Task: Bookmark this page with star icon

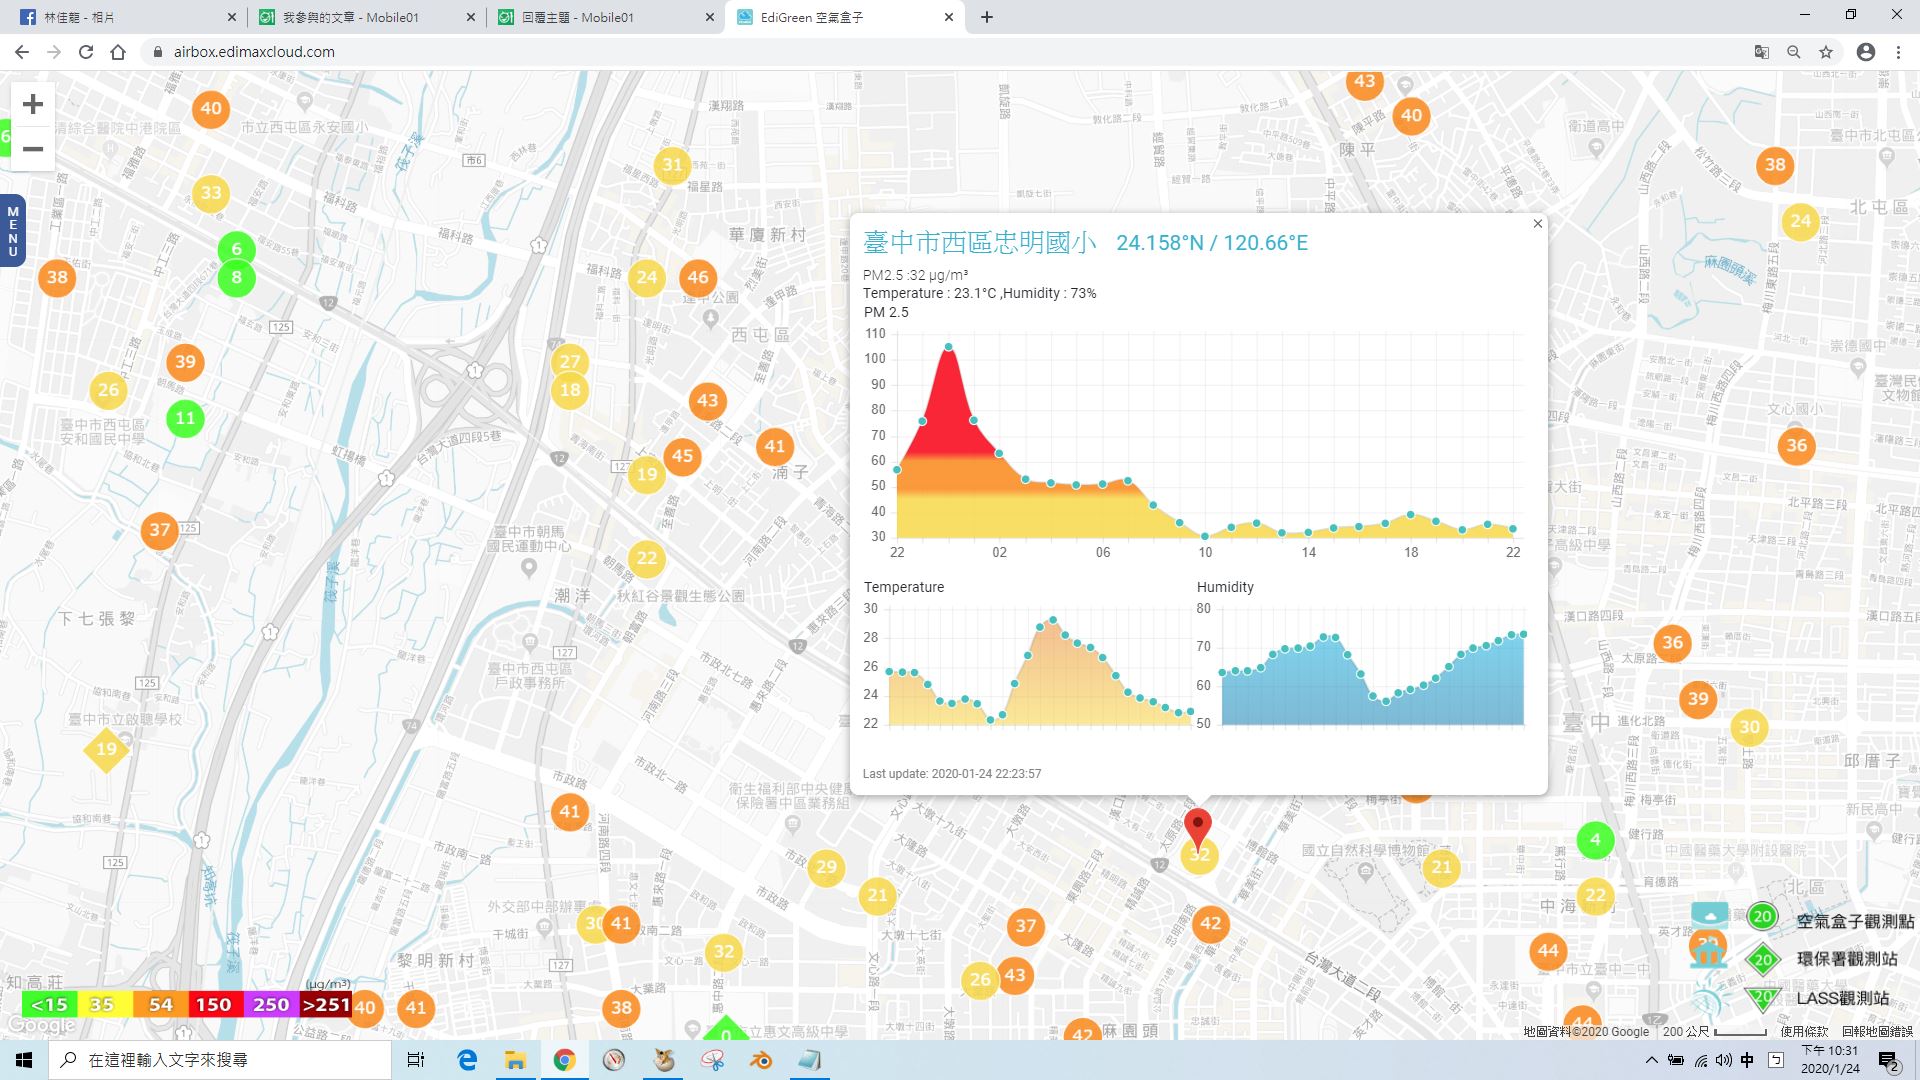Action: [x=1826, y=52]
